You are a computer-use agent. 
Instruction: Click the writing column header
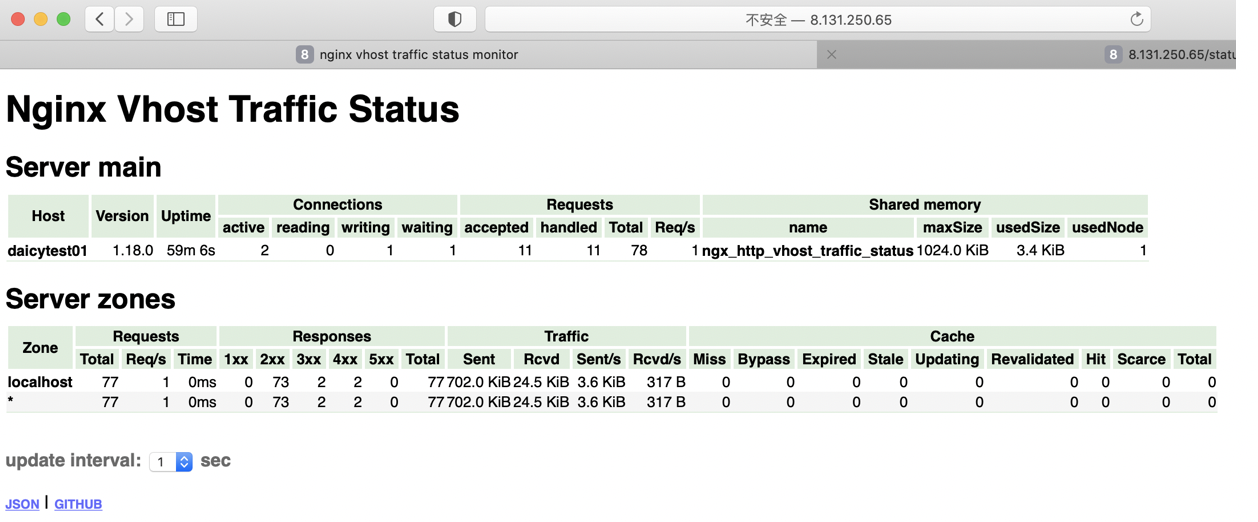click(x=365, y=228)
